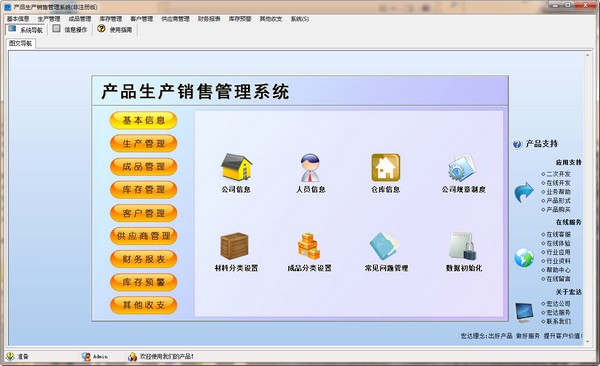This screenshot has height=366, width=600.
Task: Select the 系统导航 toolbar button
Action: [25, 29]
